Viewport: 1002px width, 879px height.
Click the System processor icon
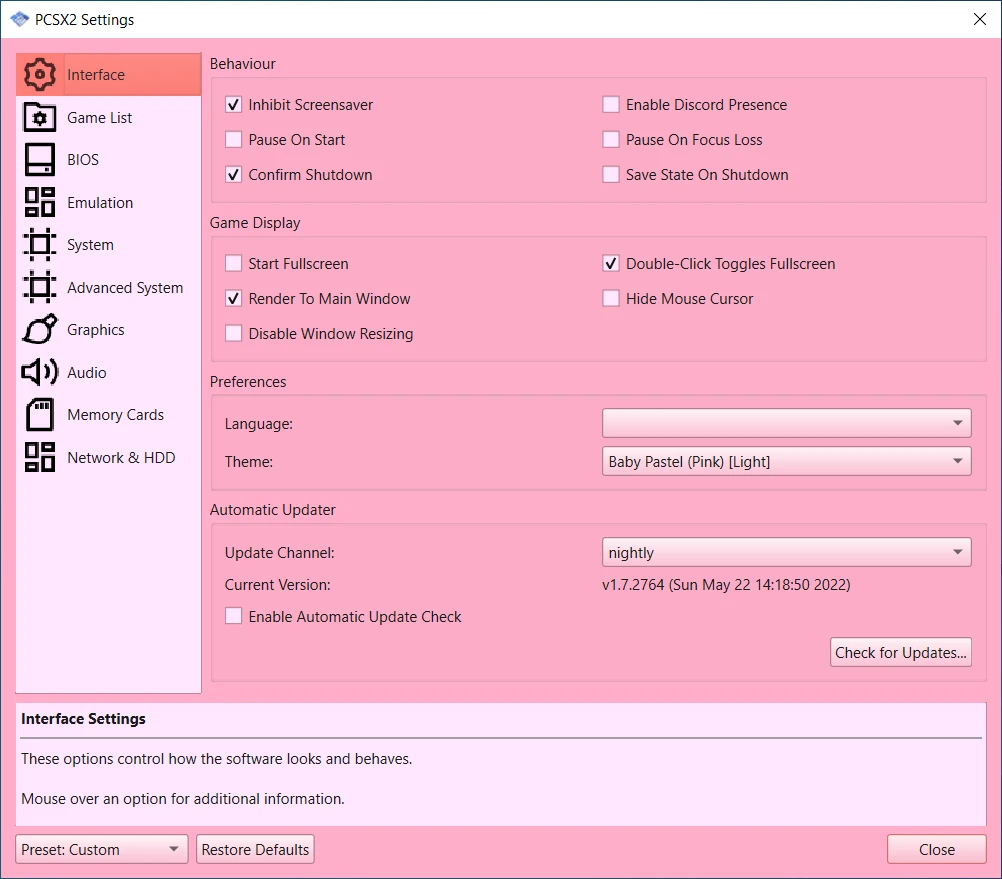[40, 245]
